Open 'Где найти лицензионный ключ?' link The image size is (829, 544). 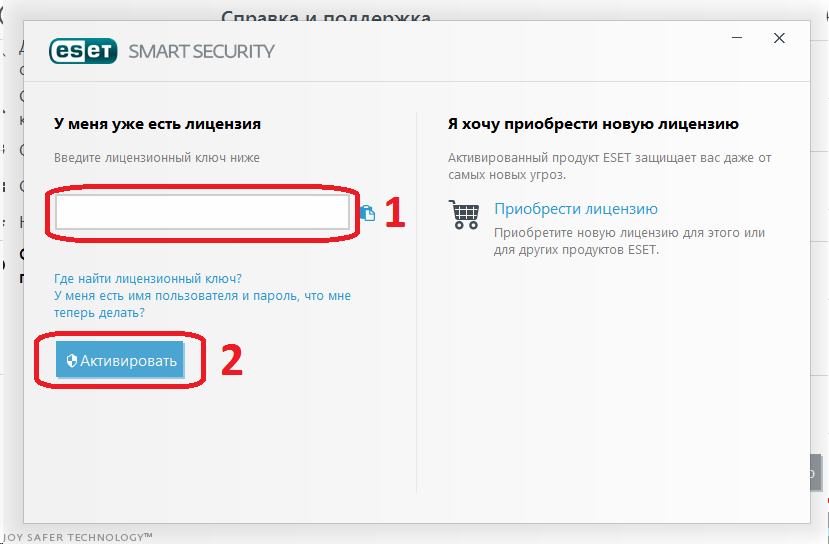coord(148,278)
